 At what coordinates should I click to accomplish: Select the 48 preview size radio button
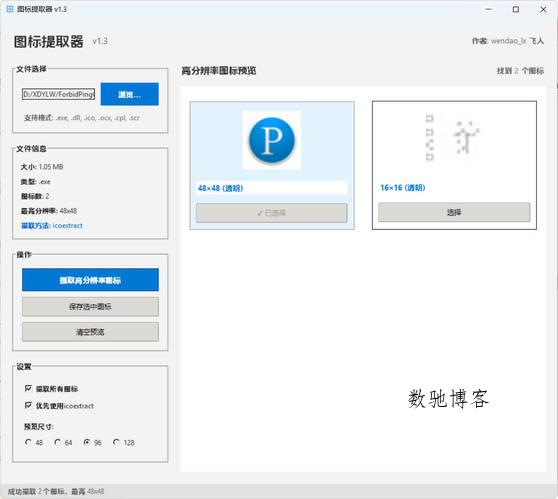coord(28,442)
